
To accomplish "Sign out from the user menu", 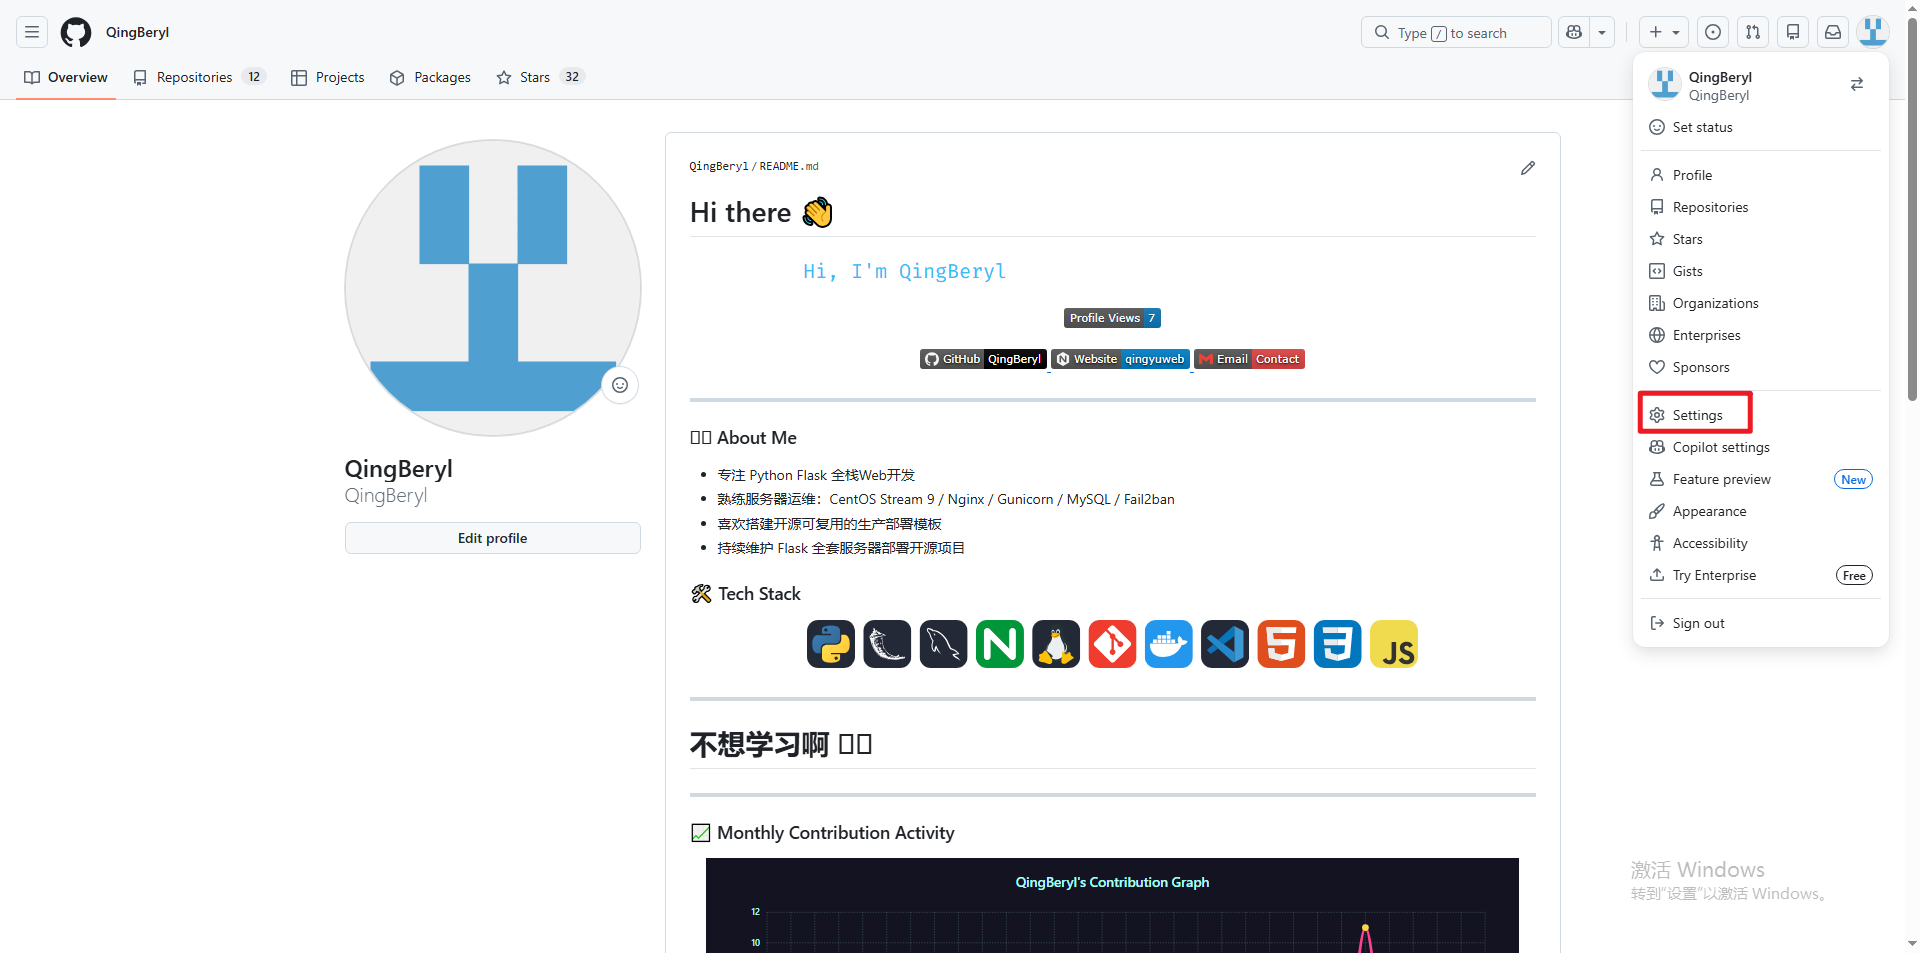I will [1761, 623].
